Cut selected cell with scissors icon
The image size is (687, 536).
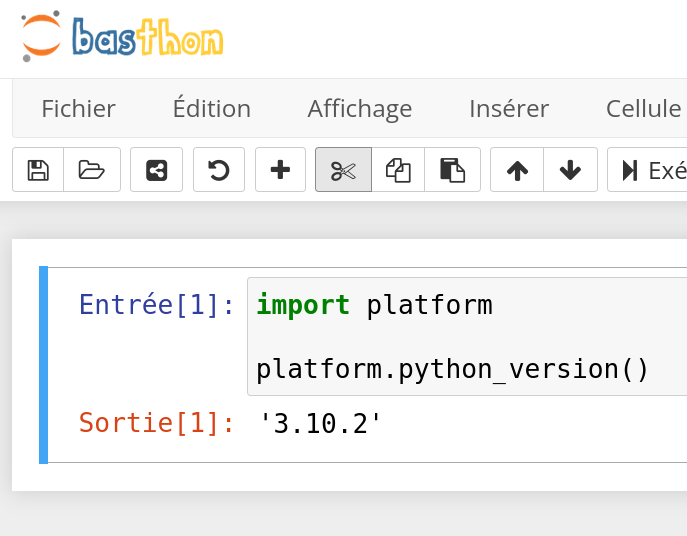point(344,170)
